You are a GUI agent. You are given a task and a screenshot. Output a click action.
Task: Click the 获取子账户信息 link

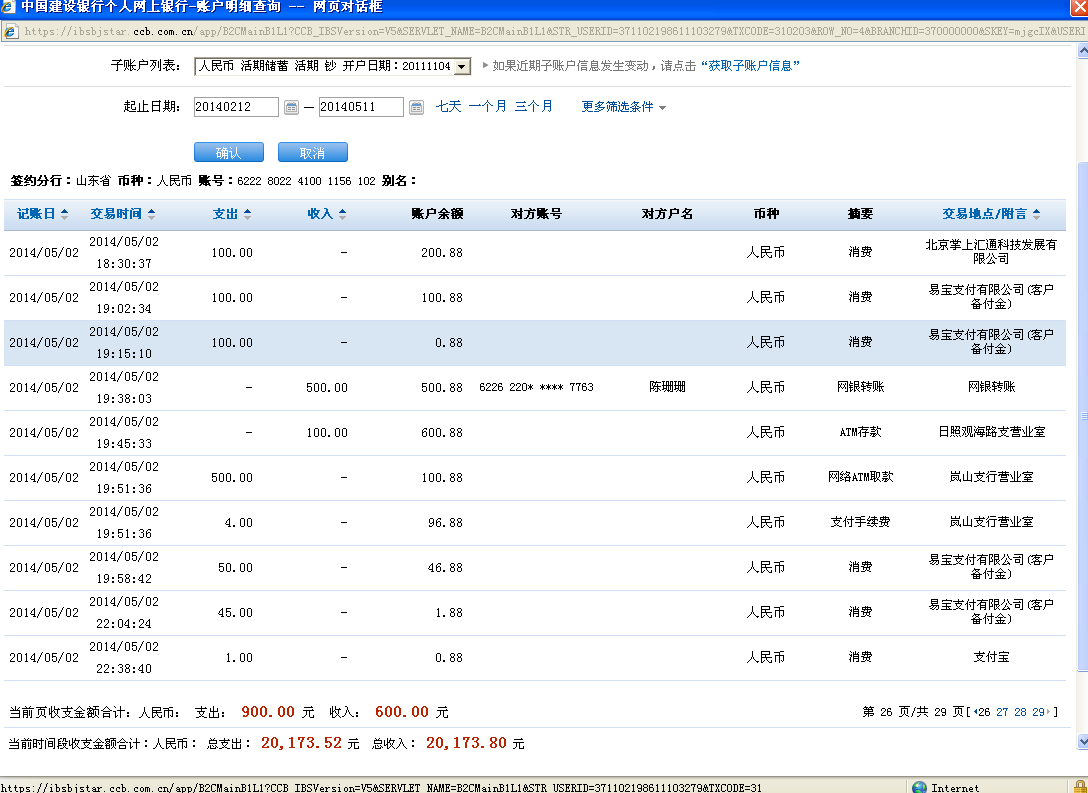click(x=749, y=66)
